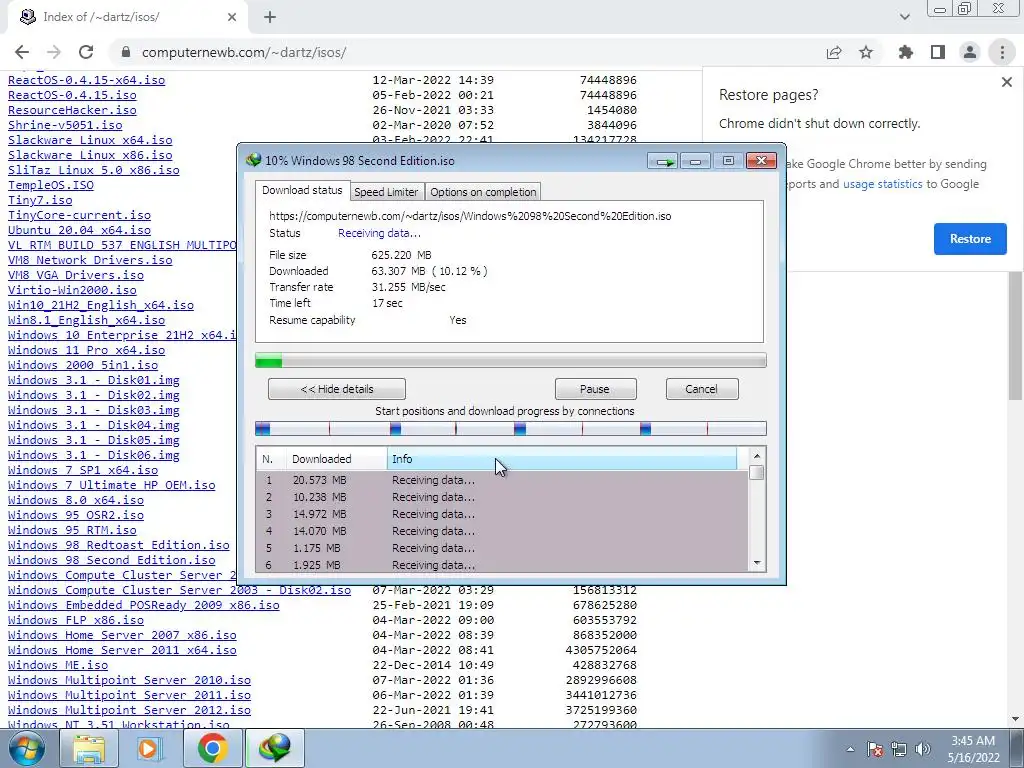Click the Chrome address bar URL
Image resolution: width=1024 pixels, height=768 pixels.
(x=244, y=52)
